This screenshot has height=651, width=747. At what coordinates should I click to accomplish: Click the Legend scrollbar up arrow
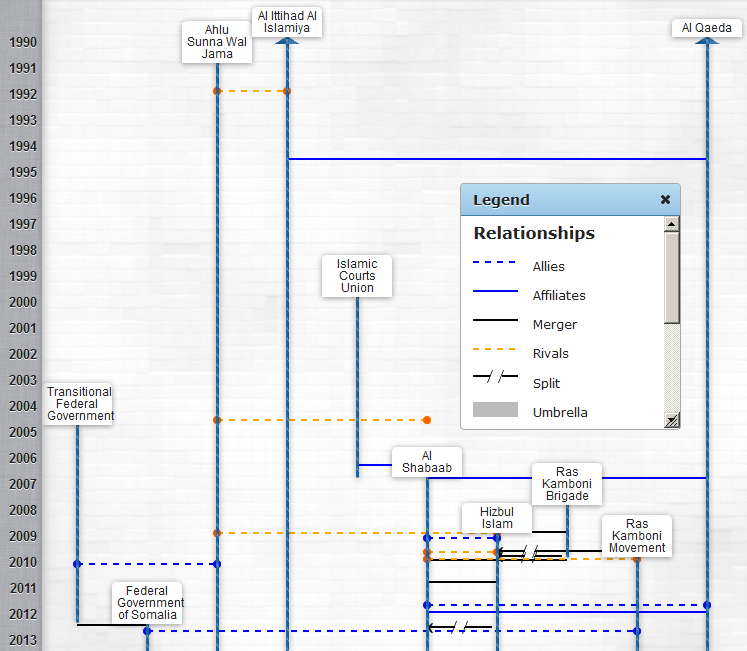(x=671, y=224)
